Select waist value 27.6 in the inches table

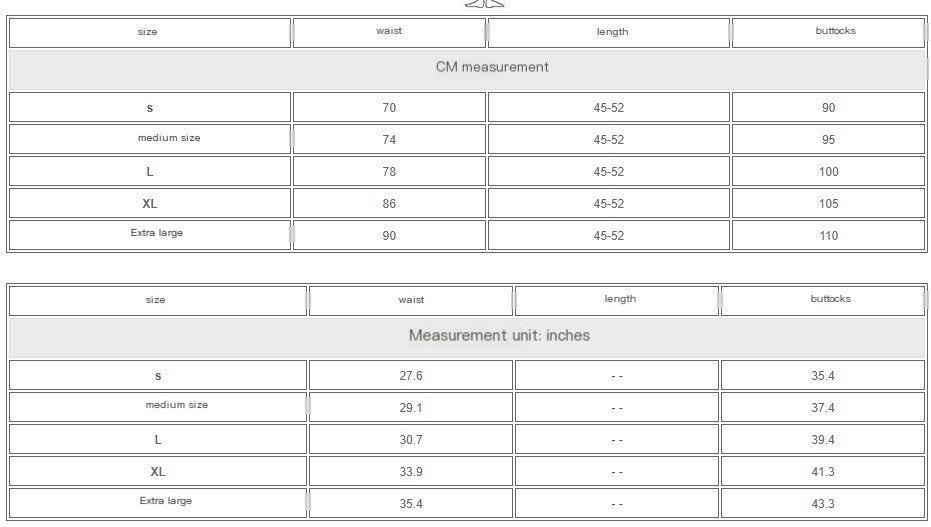coord(411,376)
